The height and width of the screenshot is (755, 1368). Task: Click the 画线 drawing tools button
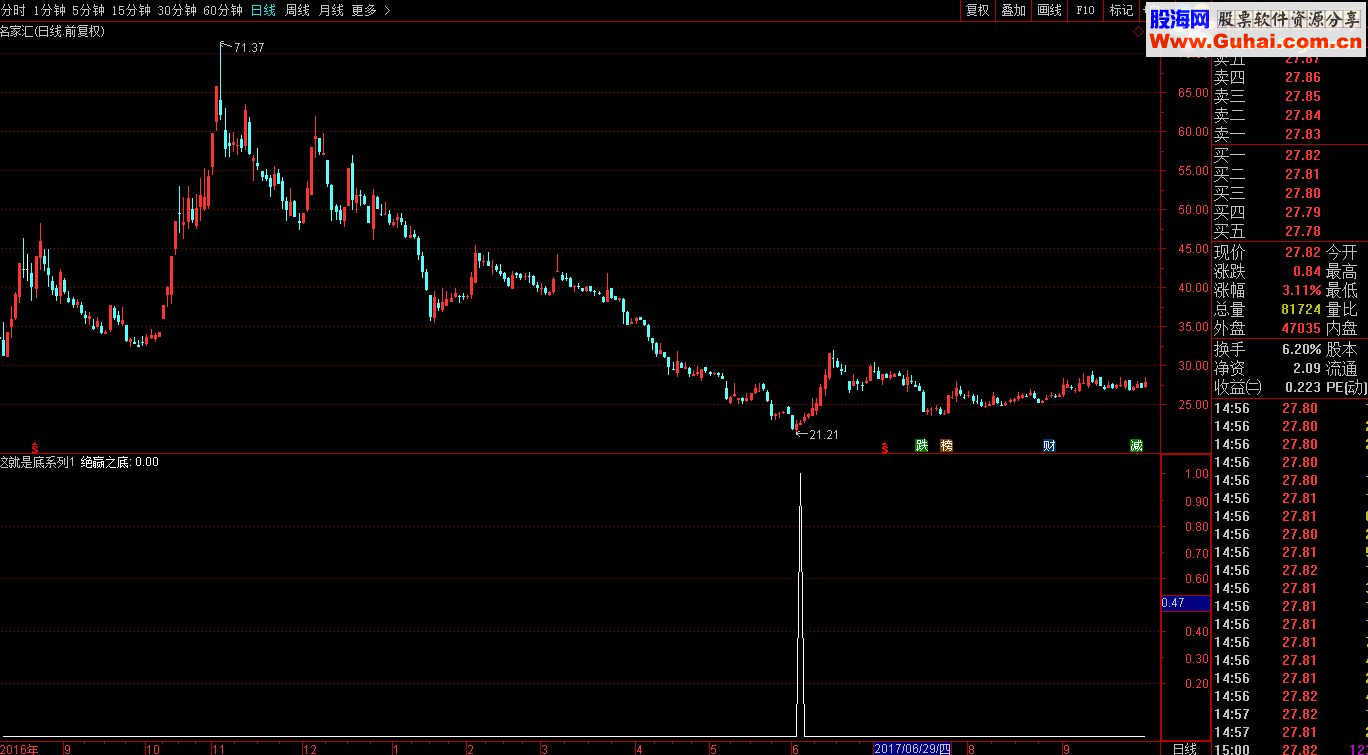1049,10
